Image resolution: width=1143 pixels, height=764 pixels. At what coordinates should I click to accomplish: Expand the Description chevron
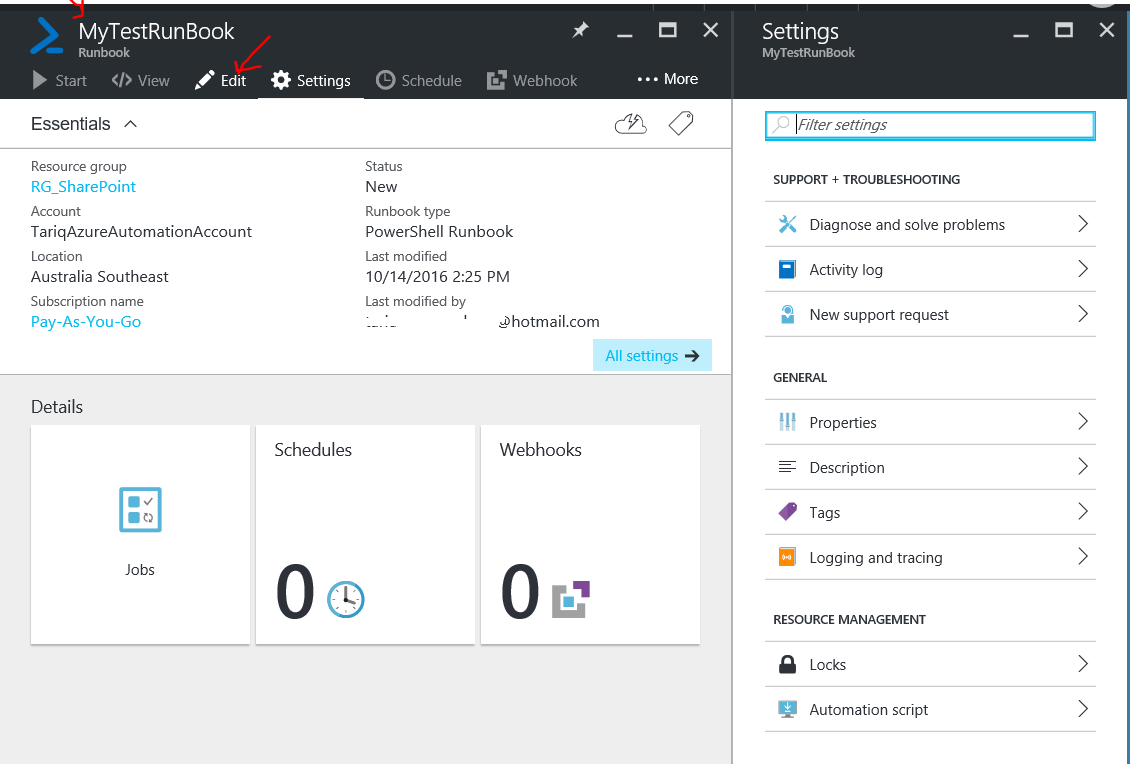pos(1083,467)
